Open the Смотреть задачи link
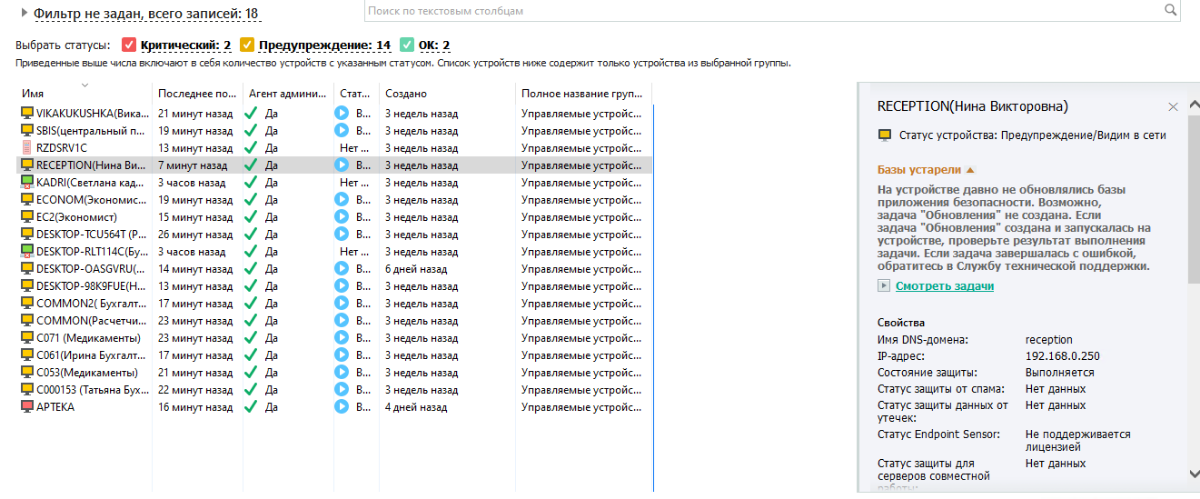 click(944, 286)
